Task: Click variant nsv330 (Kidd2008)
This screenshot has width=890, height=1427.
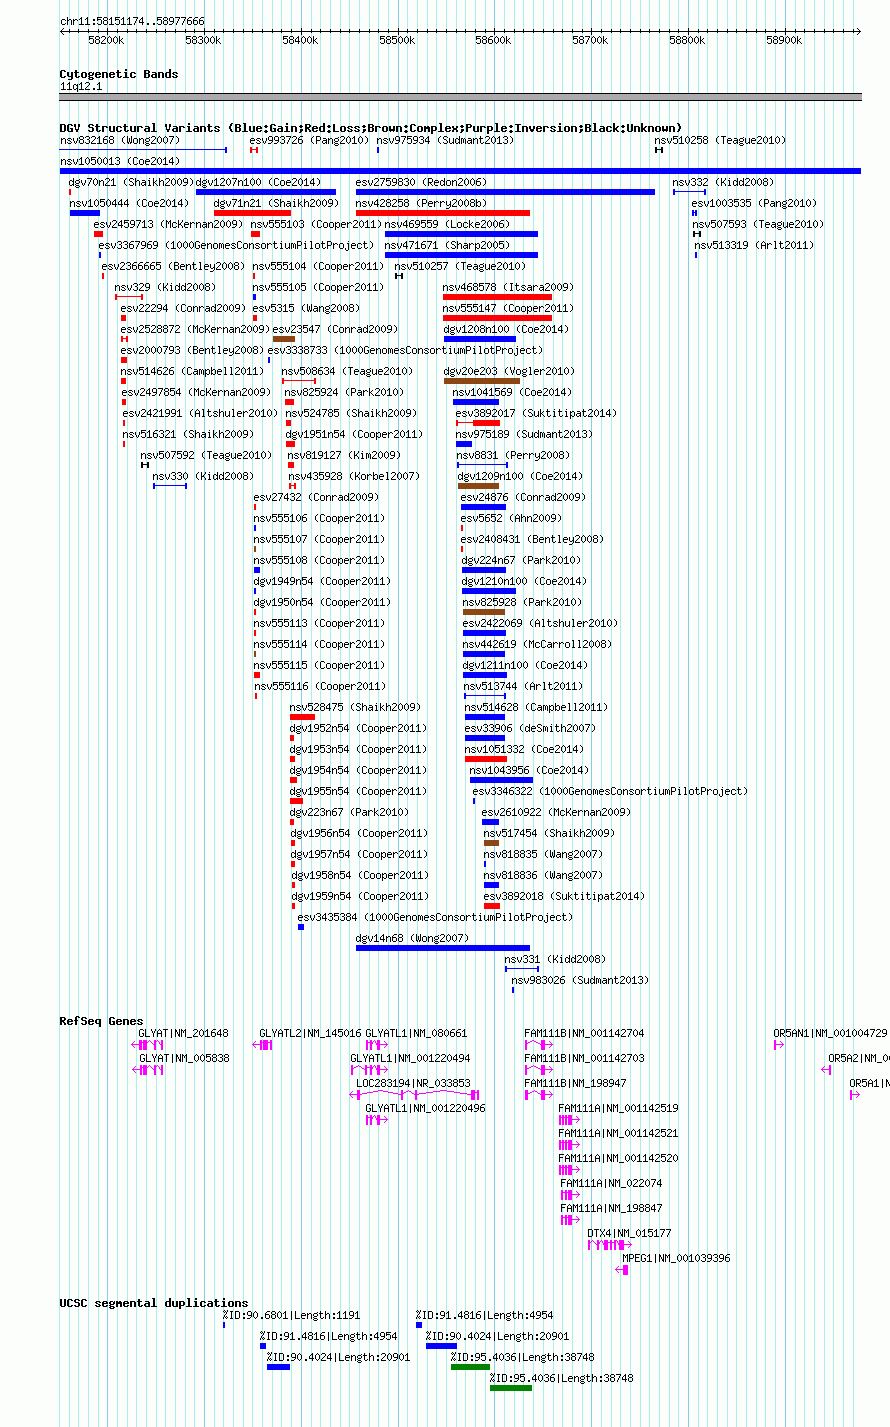Action: tap(203, 477)
